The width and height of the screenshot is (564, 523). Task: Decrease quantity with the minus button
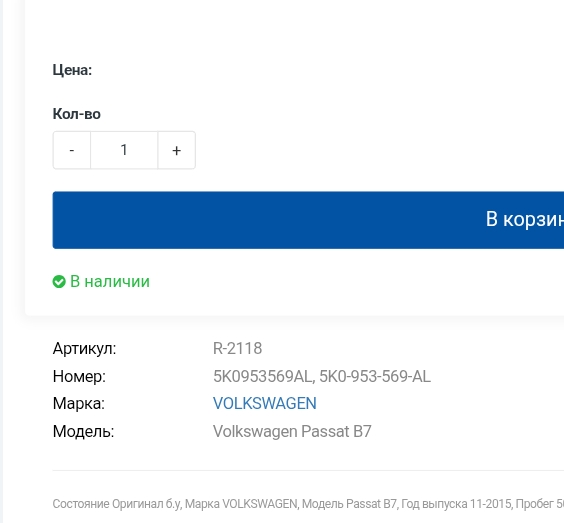(x=72, y=150)
